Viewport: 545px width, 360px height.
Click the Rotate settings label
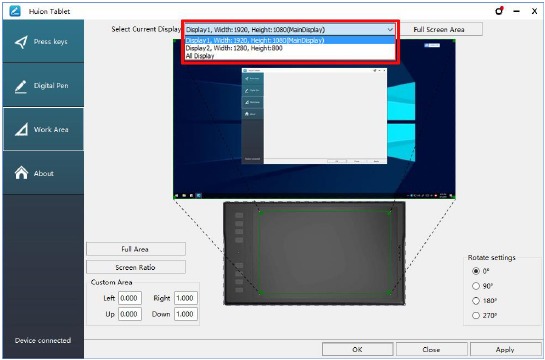491,257
